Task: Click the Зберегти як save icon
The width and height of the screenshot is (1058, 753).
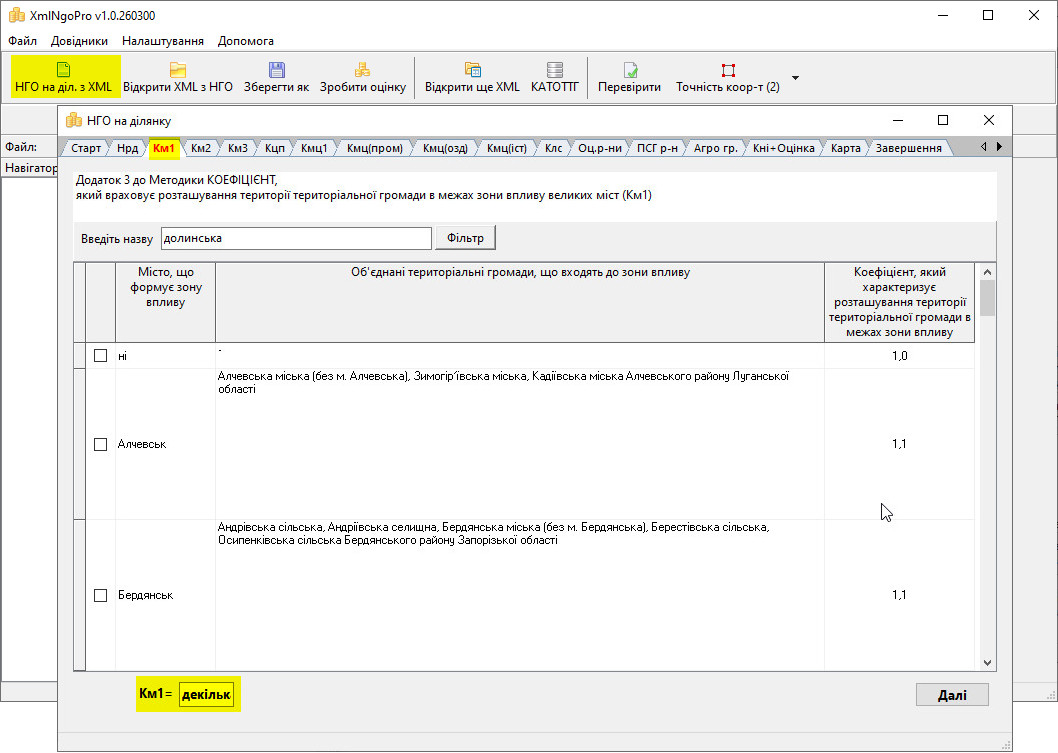Action: (x=276, y=70)
